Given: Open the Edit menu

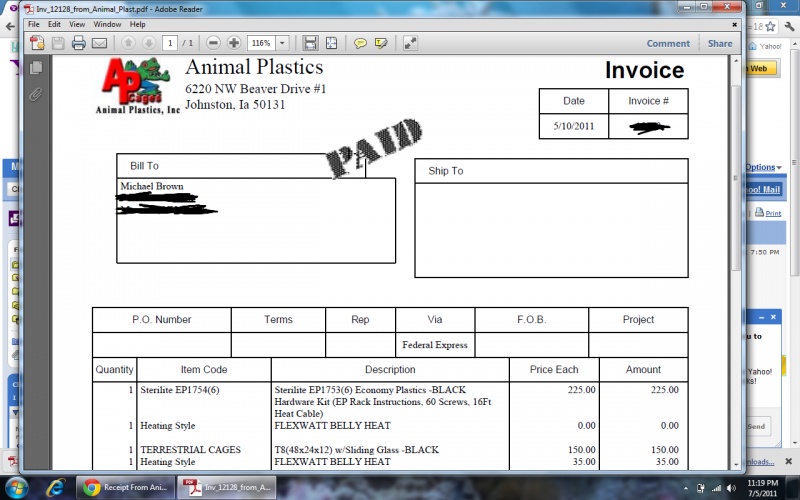Looking at the screenshot, I should point(54,24).
